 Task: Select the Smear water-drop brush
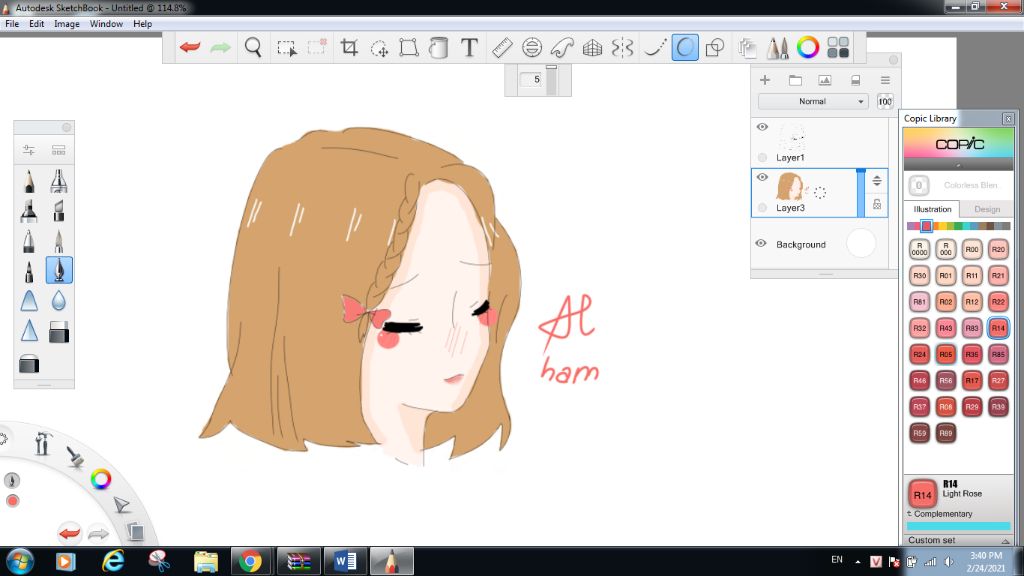pos(59,300)
